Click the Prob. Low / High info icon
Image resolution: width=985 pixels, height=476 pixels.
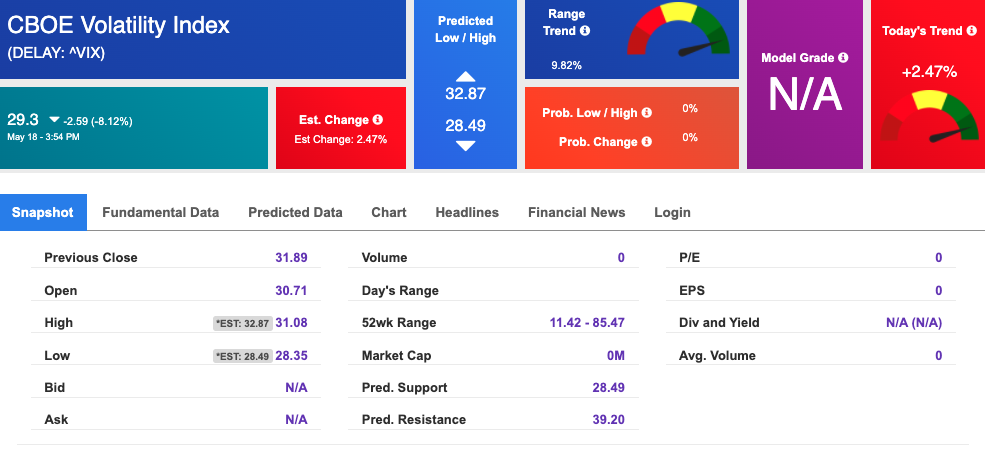[646, 112]
